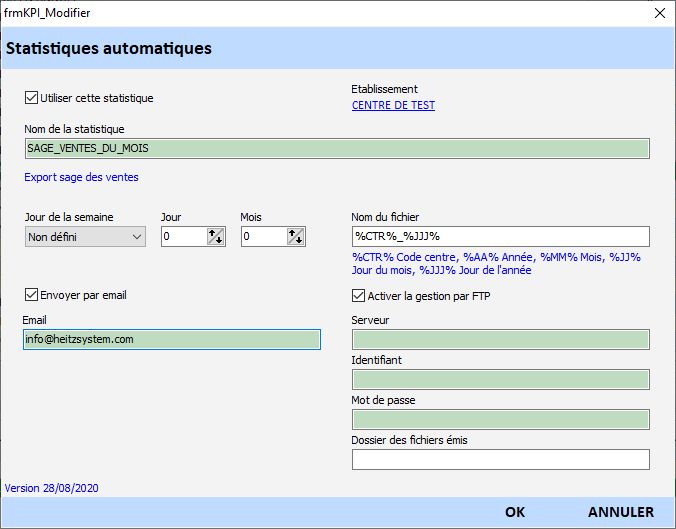Click the Jour number field

(184, 237)
